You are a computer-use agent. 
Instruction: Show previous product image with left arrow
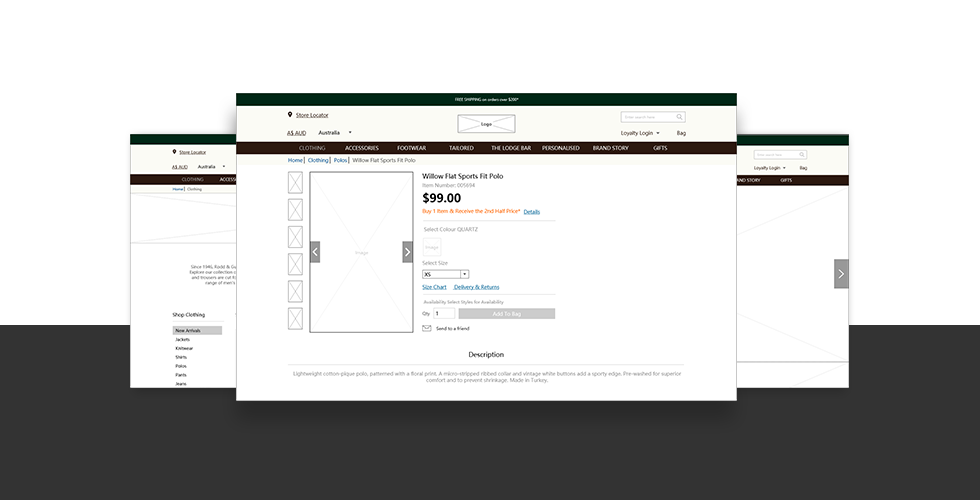click(x=315, y=252)
